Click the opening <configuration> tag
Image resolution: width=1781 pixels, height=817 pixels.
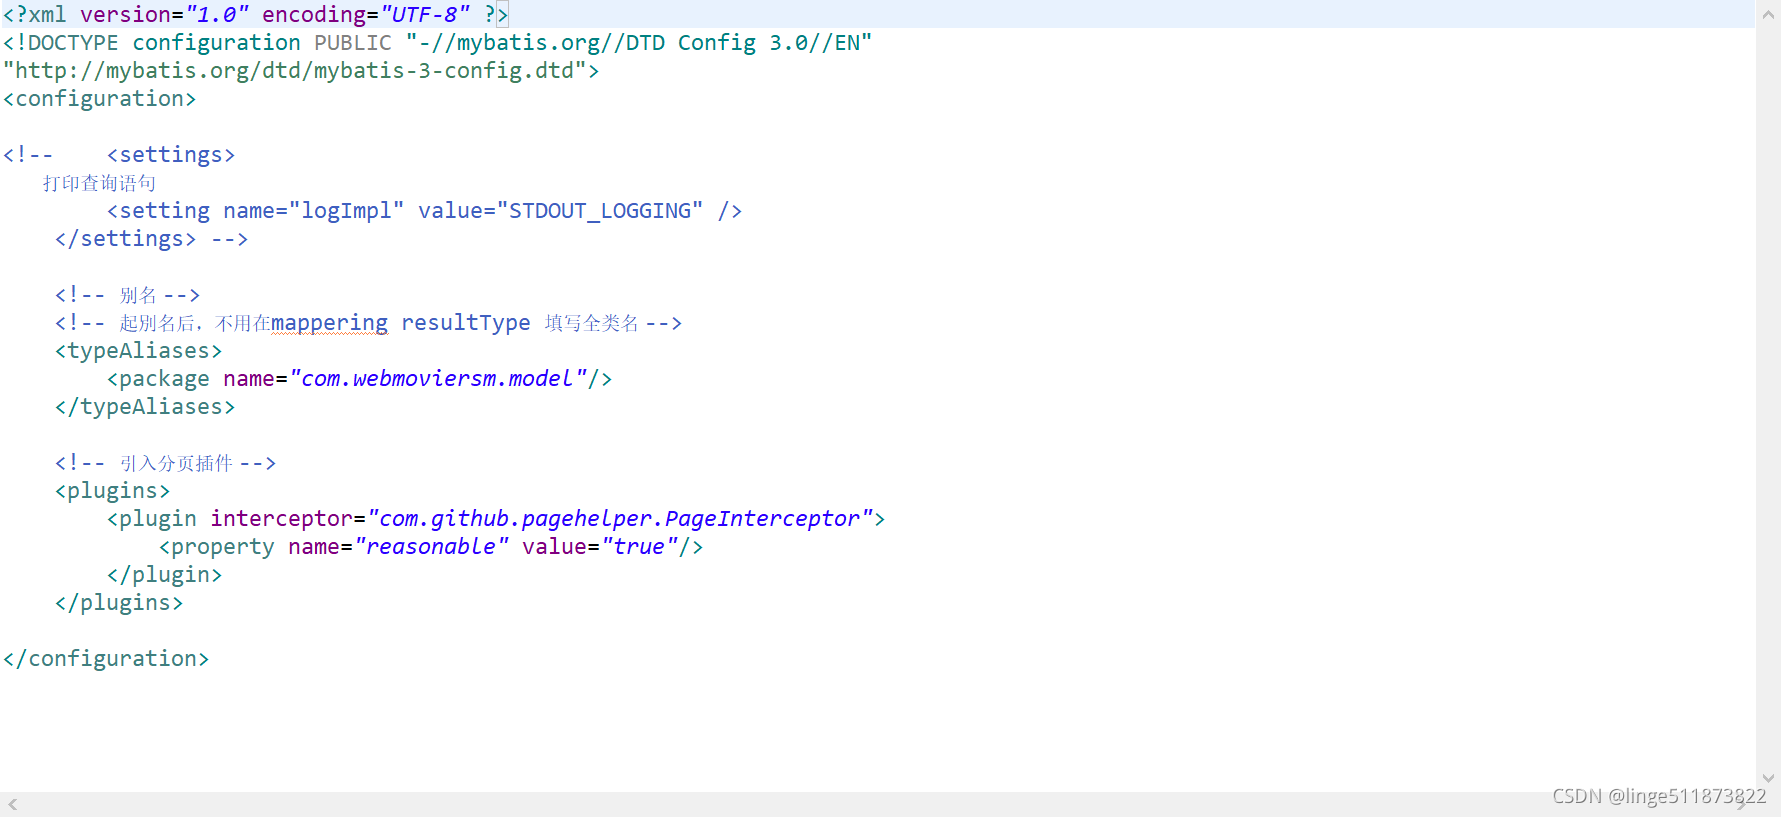[x=99, y=99]
